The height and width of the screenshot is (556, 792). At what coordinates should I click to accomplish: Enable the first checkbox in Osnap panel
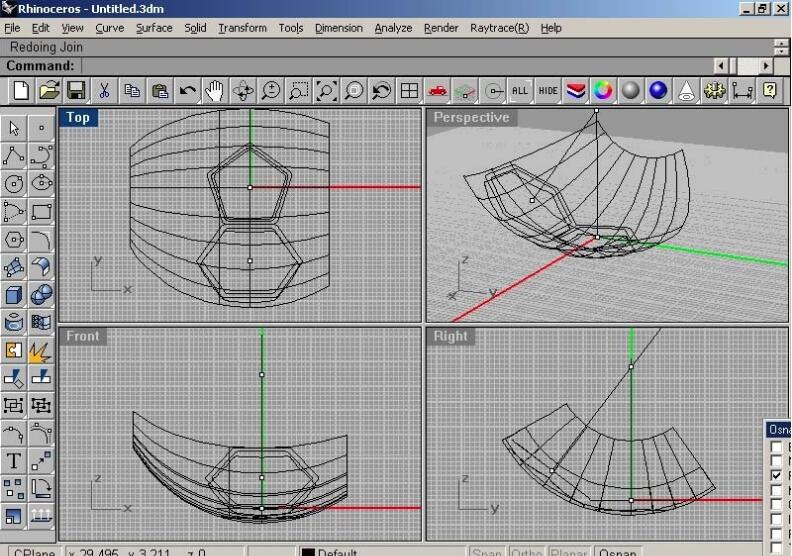click(777, 446)
